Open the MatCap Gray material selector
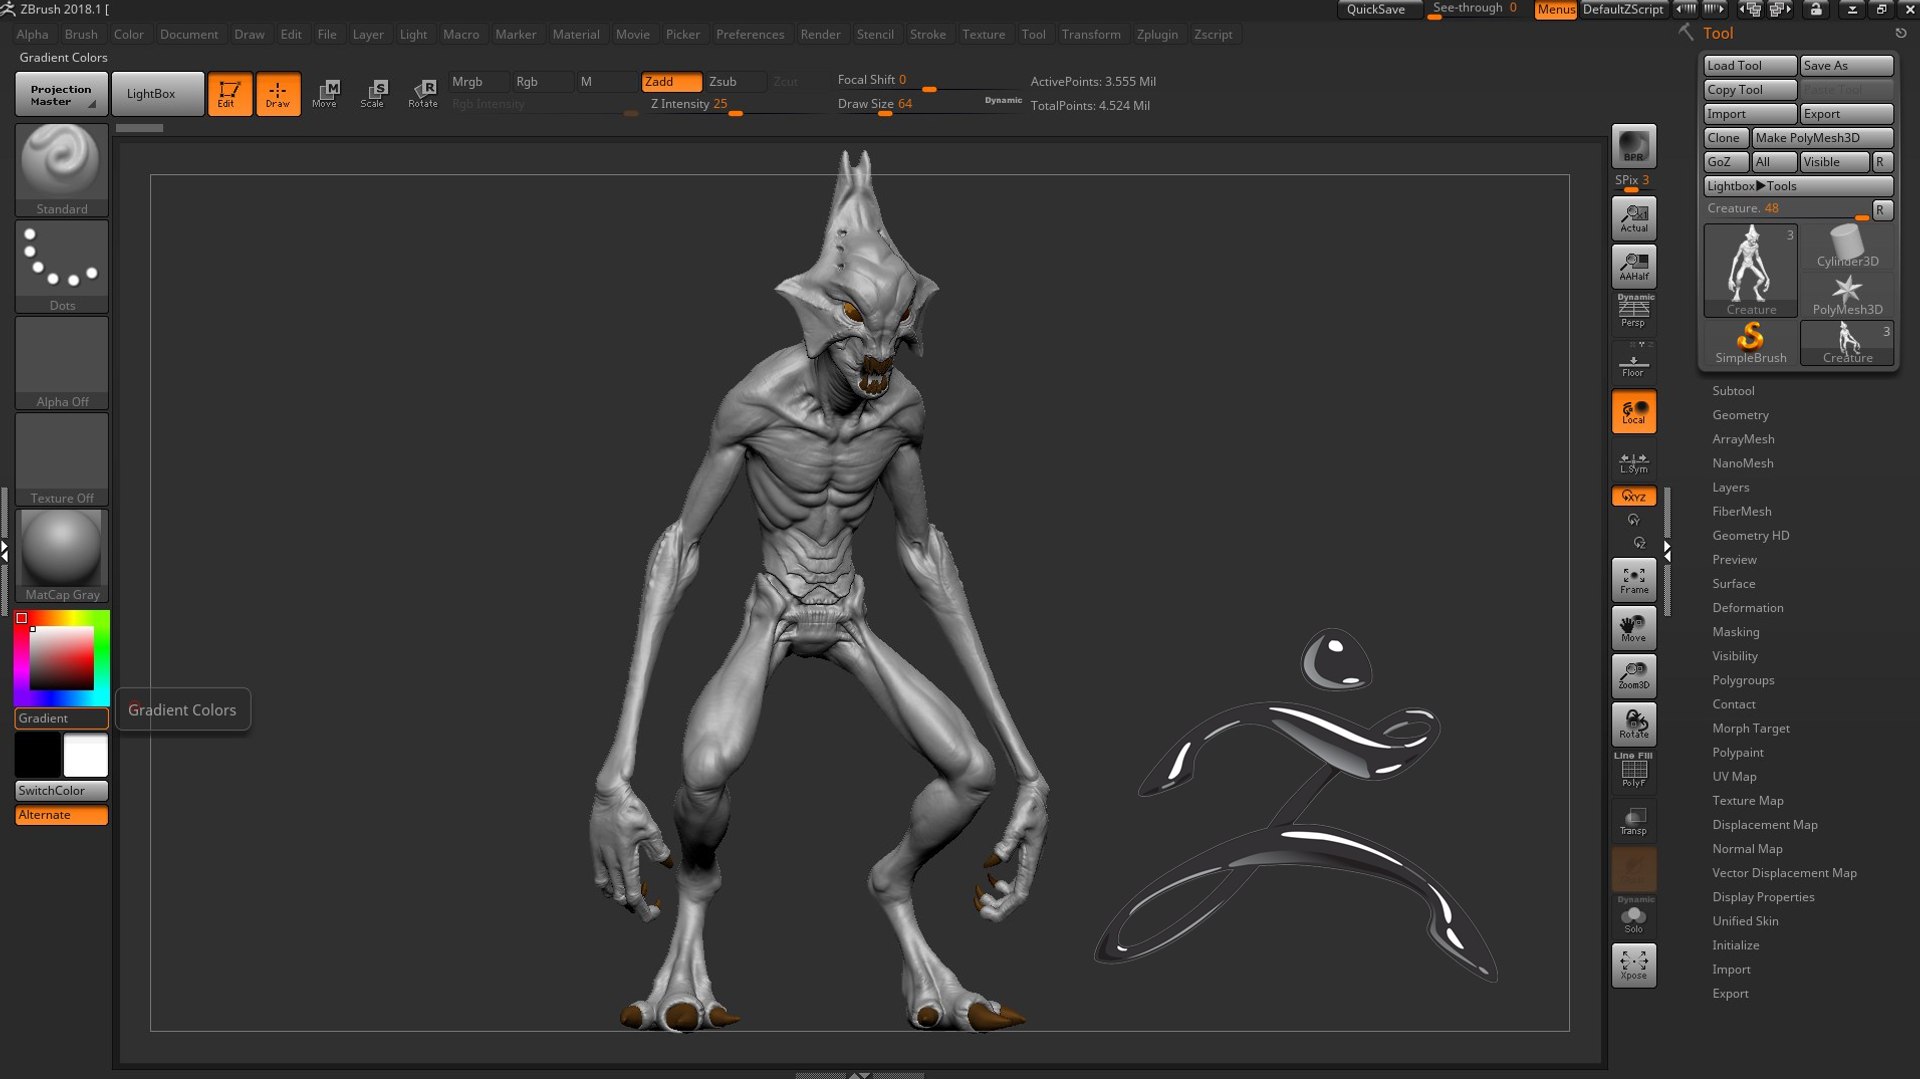The width and height of the screenshot is (1920, 1079). click(62, 556)
